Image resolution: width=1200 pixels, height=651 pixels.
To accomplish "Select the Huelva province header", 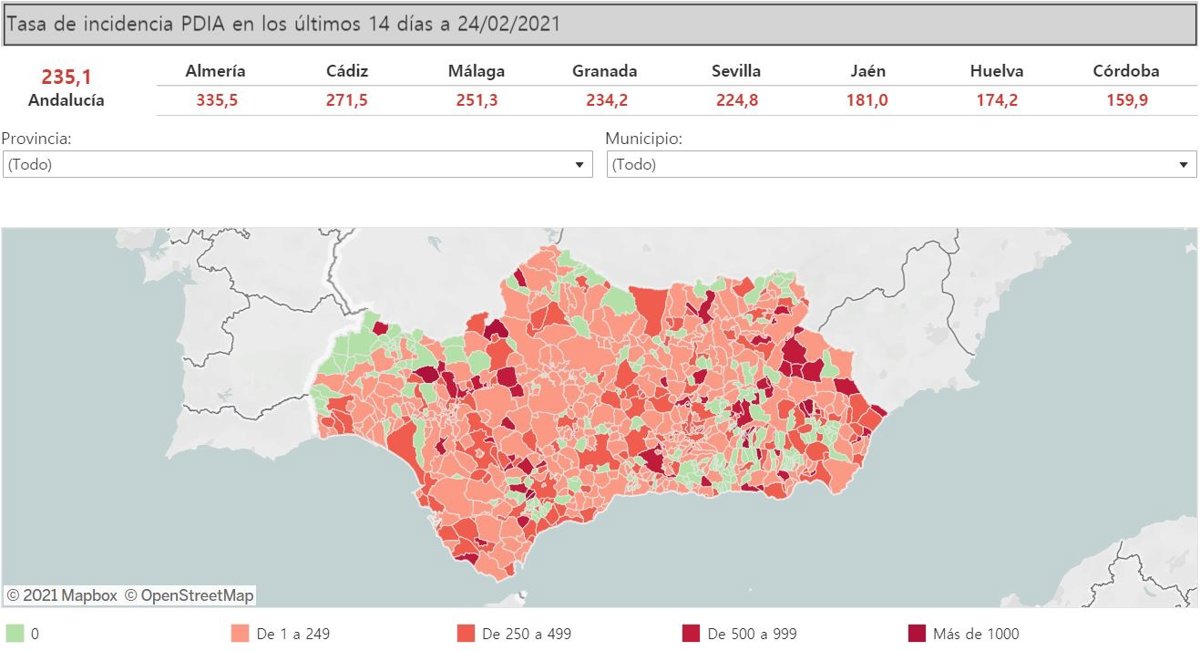I will [996, 71].
